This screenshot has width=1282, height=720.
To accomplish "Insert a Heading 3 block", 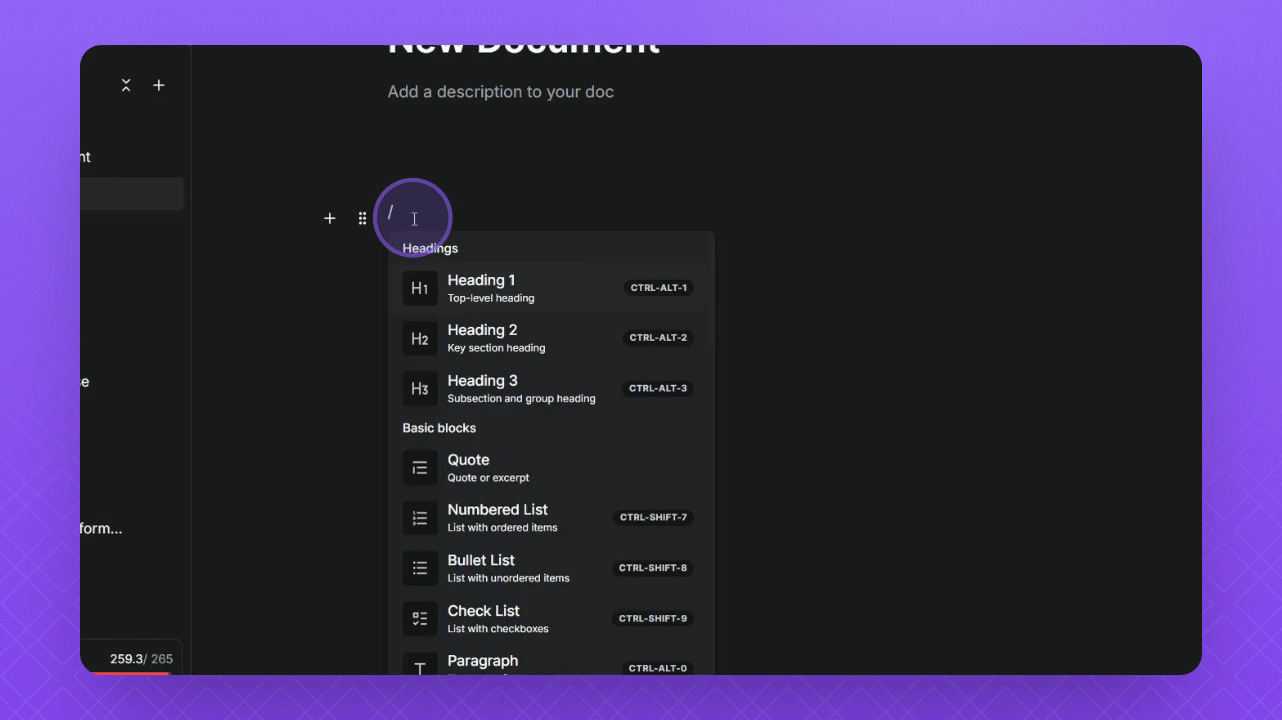I will click(x=548, y=388).
